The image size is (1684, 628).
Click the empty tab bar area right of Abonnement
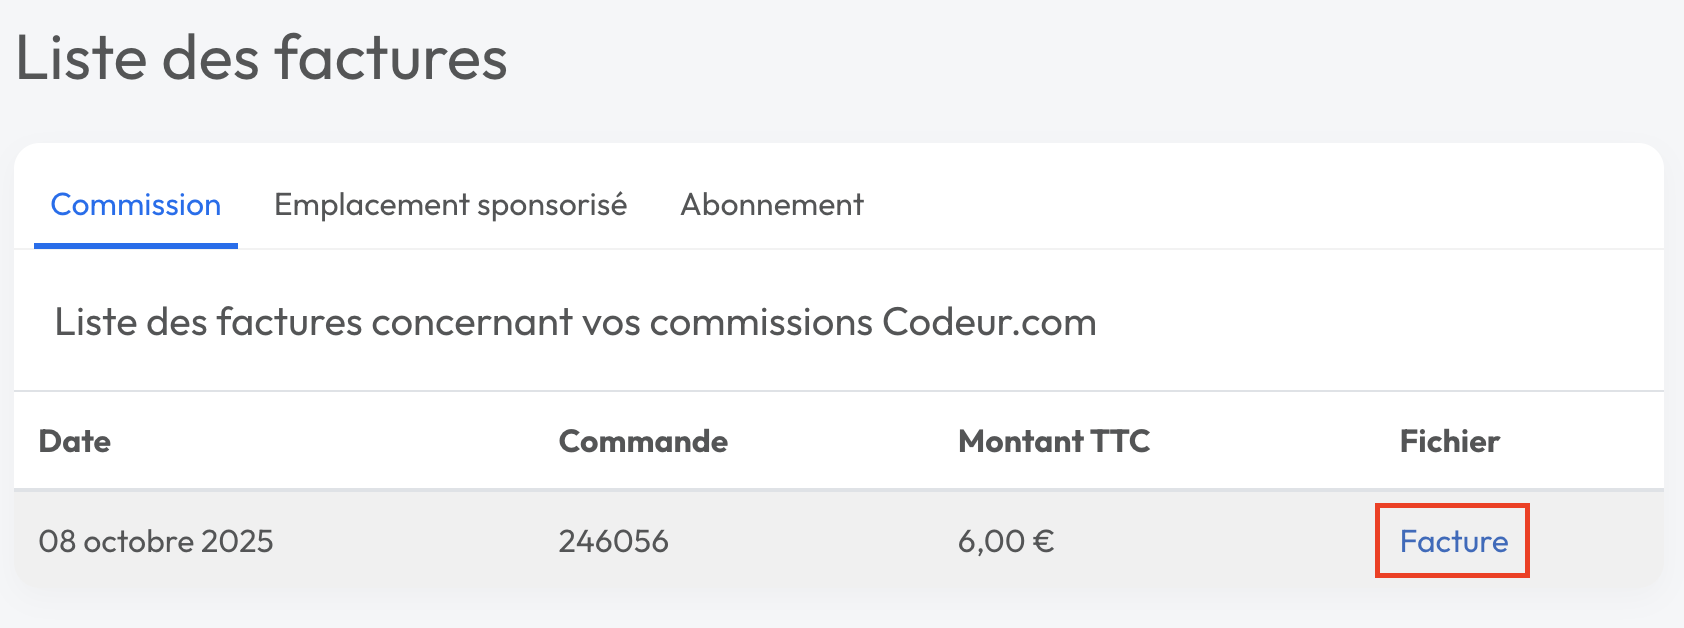point(1250,205)
